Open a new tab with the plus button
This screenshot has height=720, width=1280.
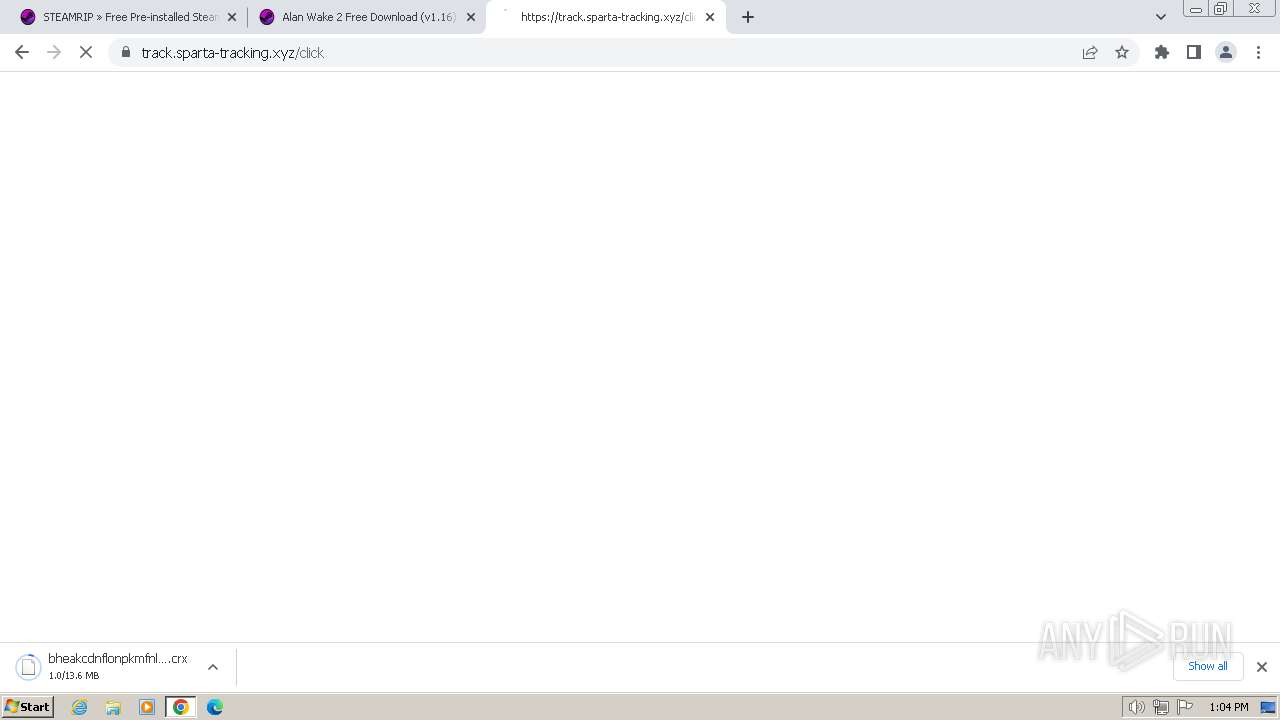coord(748,17)
